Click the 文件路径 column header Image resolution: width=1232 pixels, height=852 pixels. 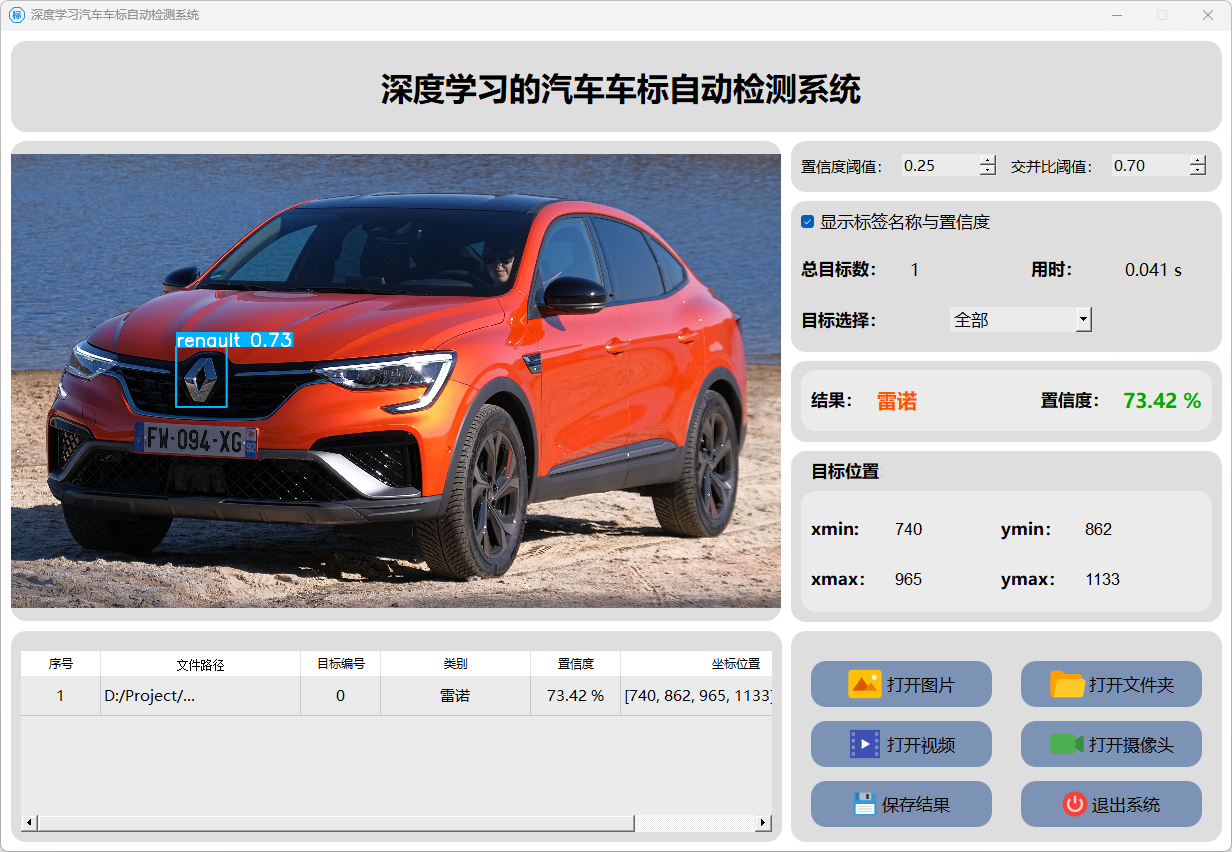pos(200,664)
